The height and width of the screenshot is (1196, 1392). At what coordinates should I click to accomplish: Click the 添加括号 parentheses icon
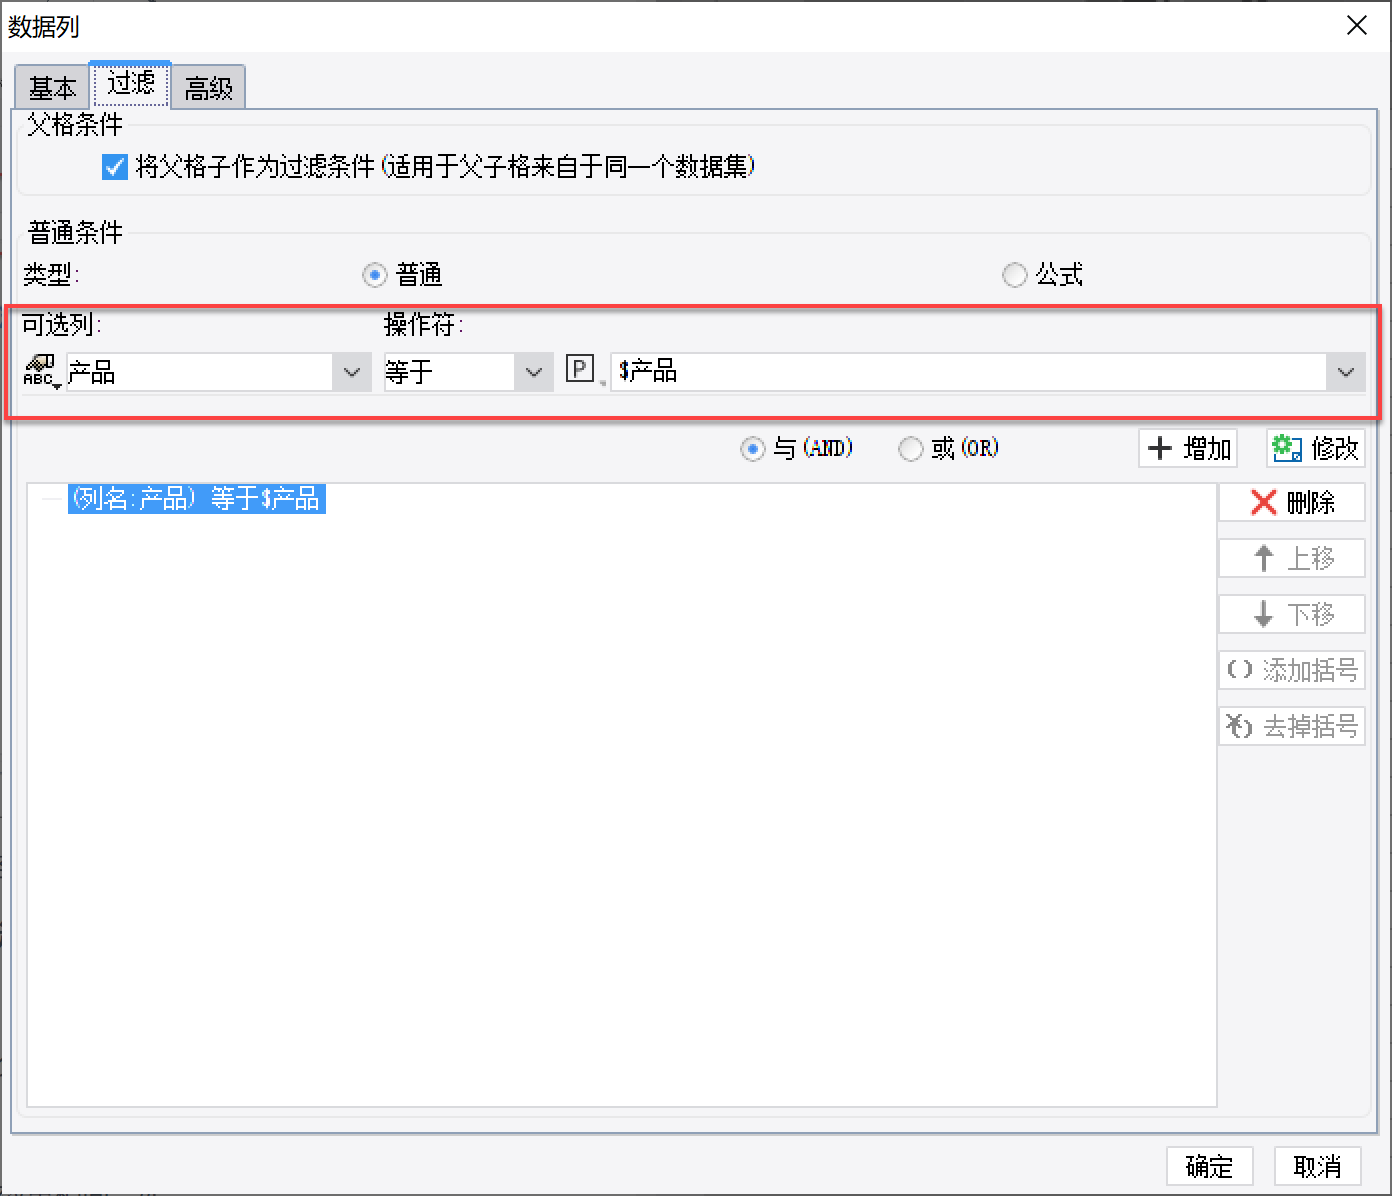tap(1240, 670)
